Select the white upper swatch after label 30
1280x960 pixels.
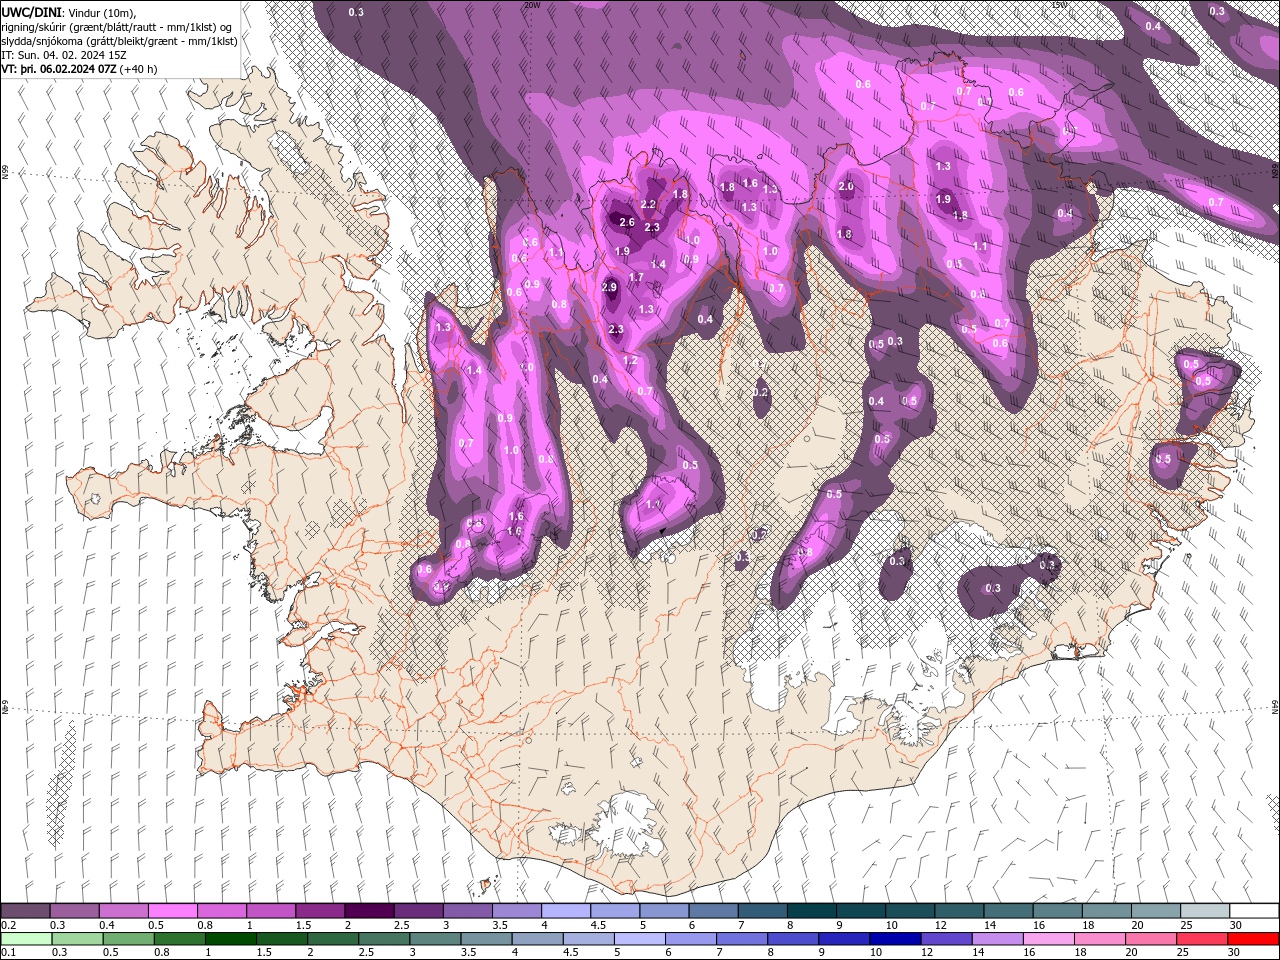pyautogui.click(x=1252, y=911)
